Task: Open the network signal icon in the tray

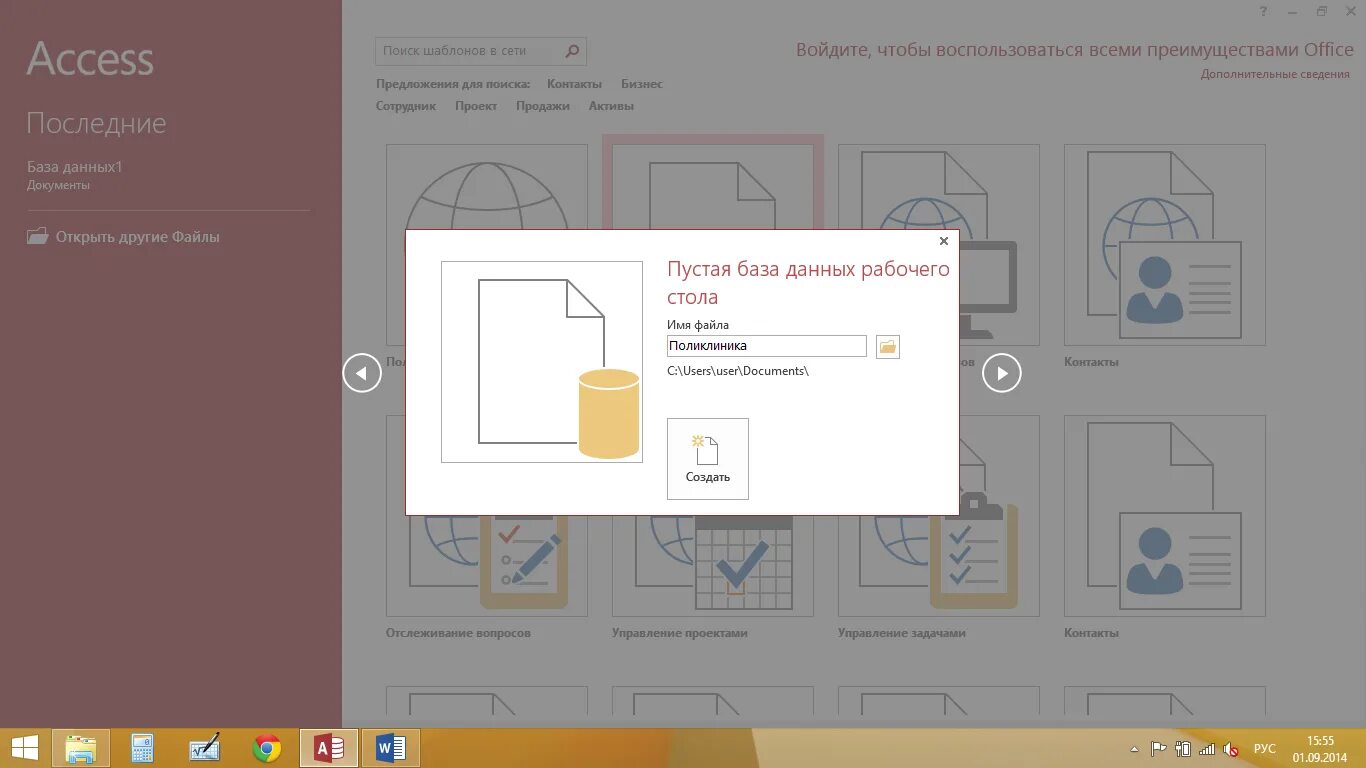Action: 1207,748
